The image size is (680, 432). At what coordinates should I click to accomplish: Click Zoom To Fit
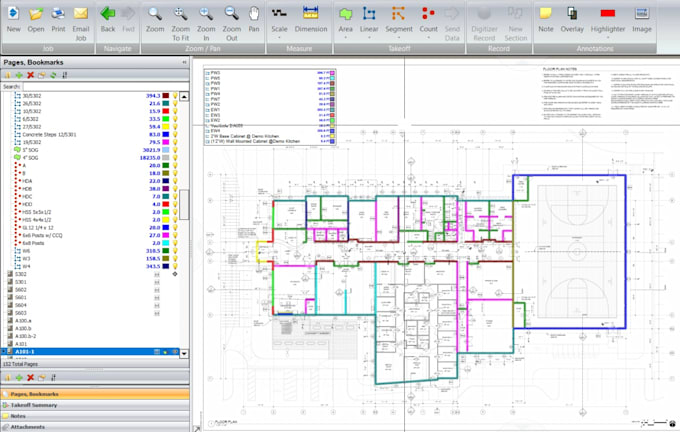180,24
